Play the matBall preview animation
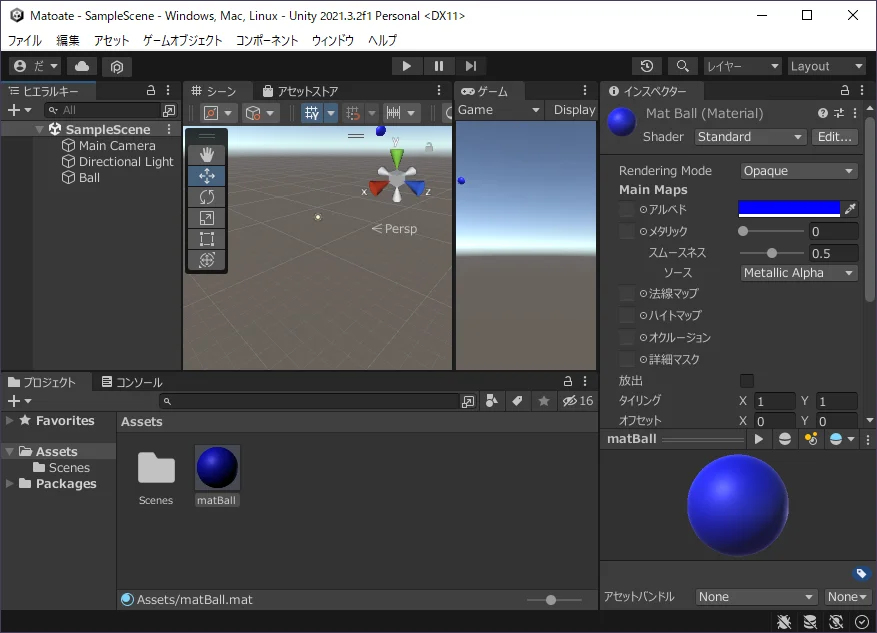 click(x=758, y=440)
